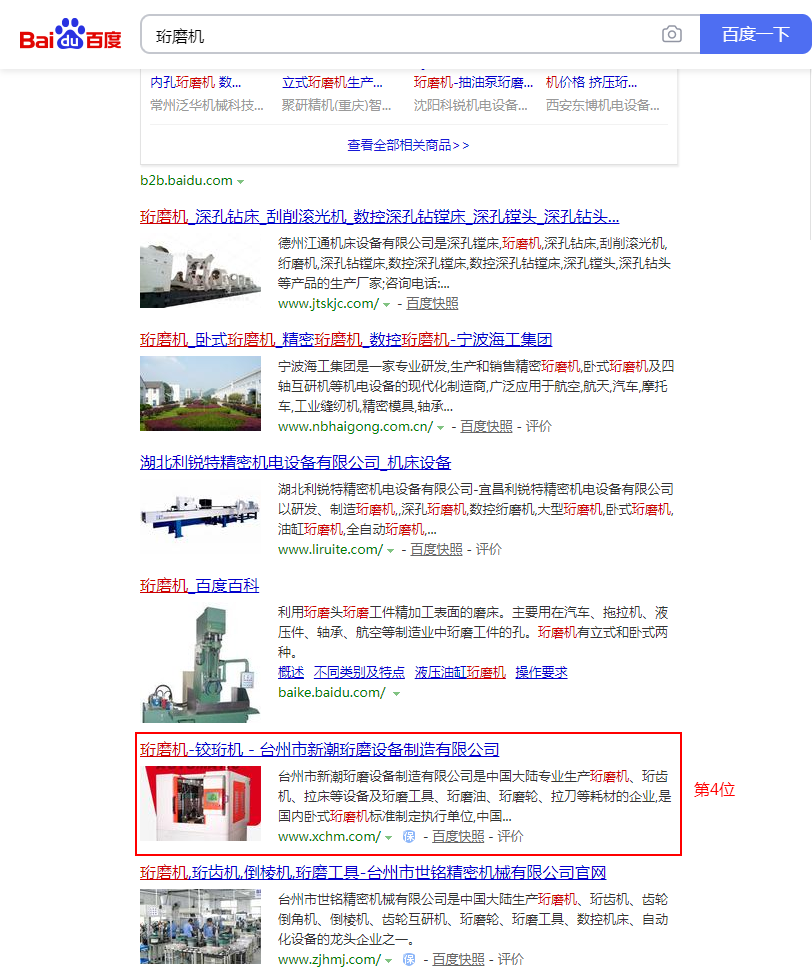This screenshot has width=812, height=969.
Task: Open the 概述 baike section link
Action: 291,672
